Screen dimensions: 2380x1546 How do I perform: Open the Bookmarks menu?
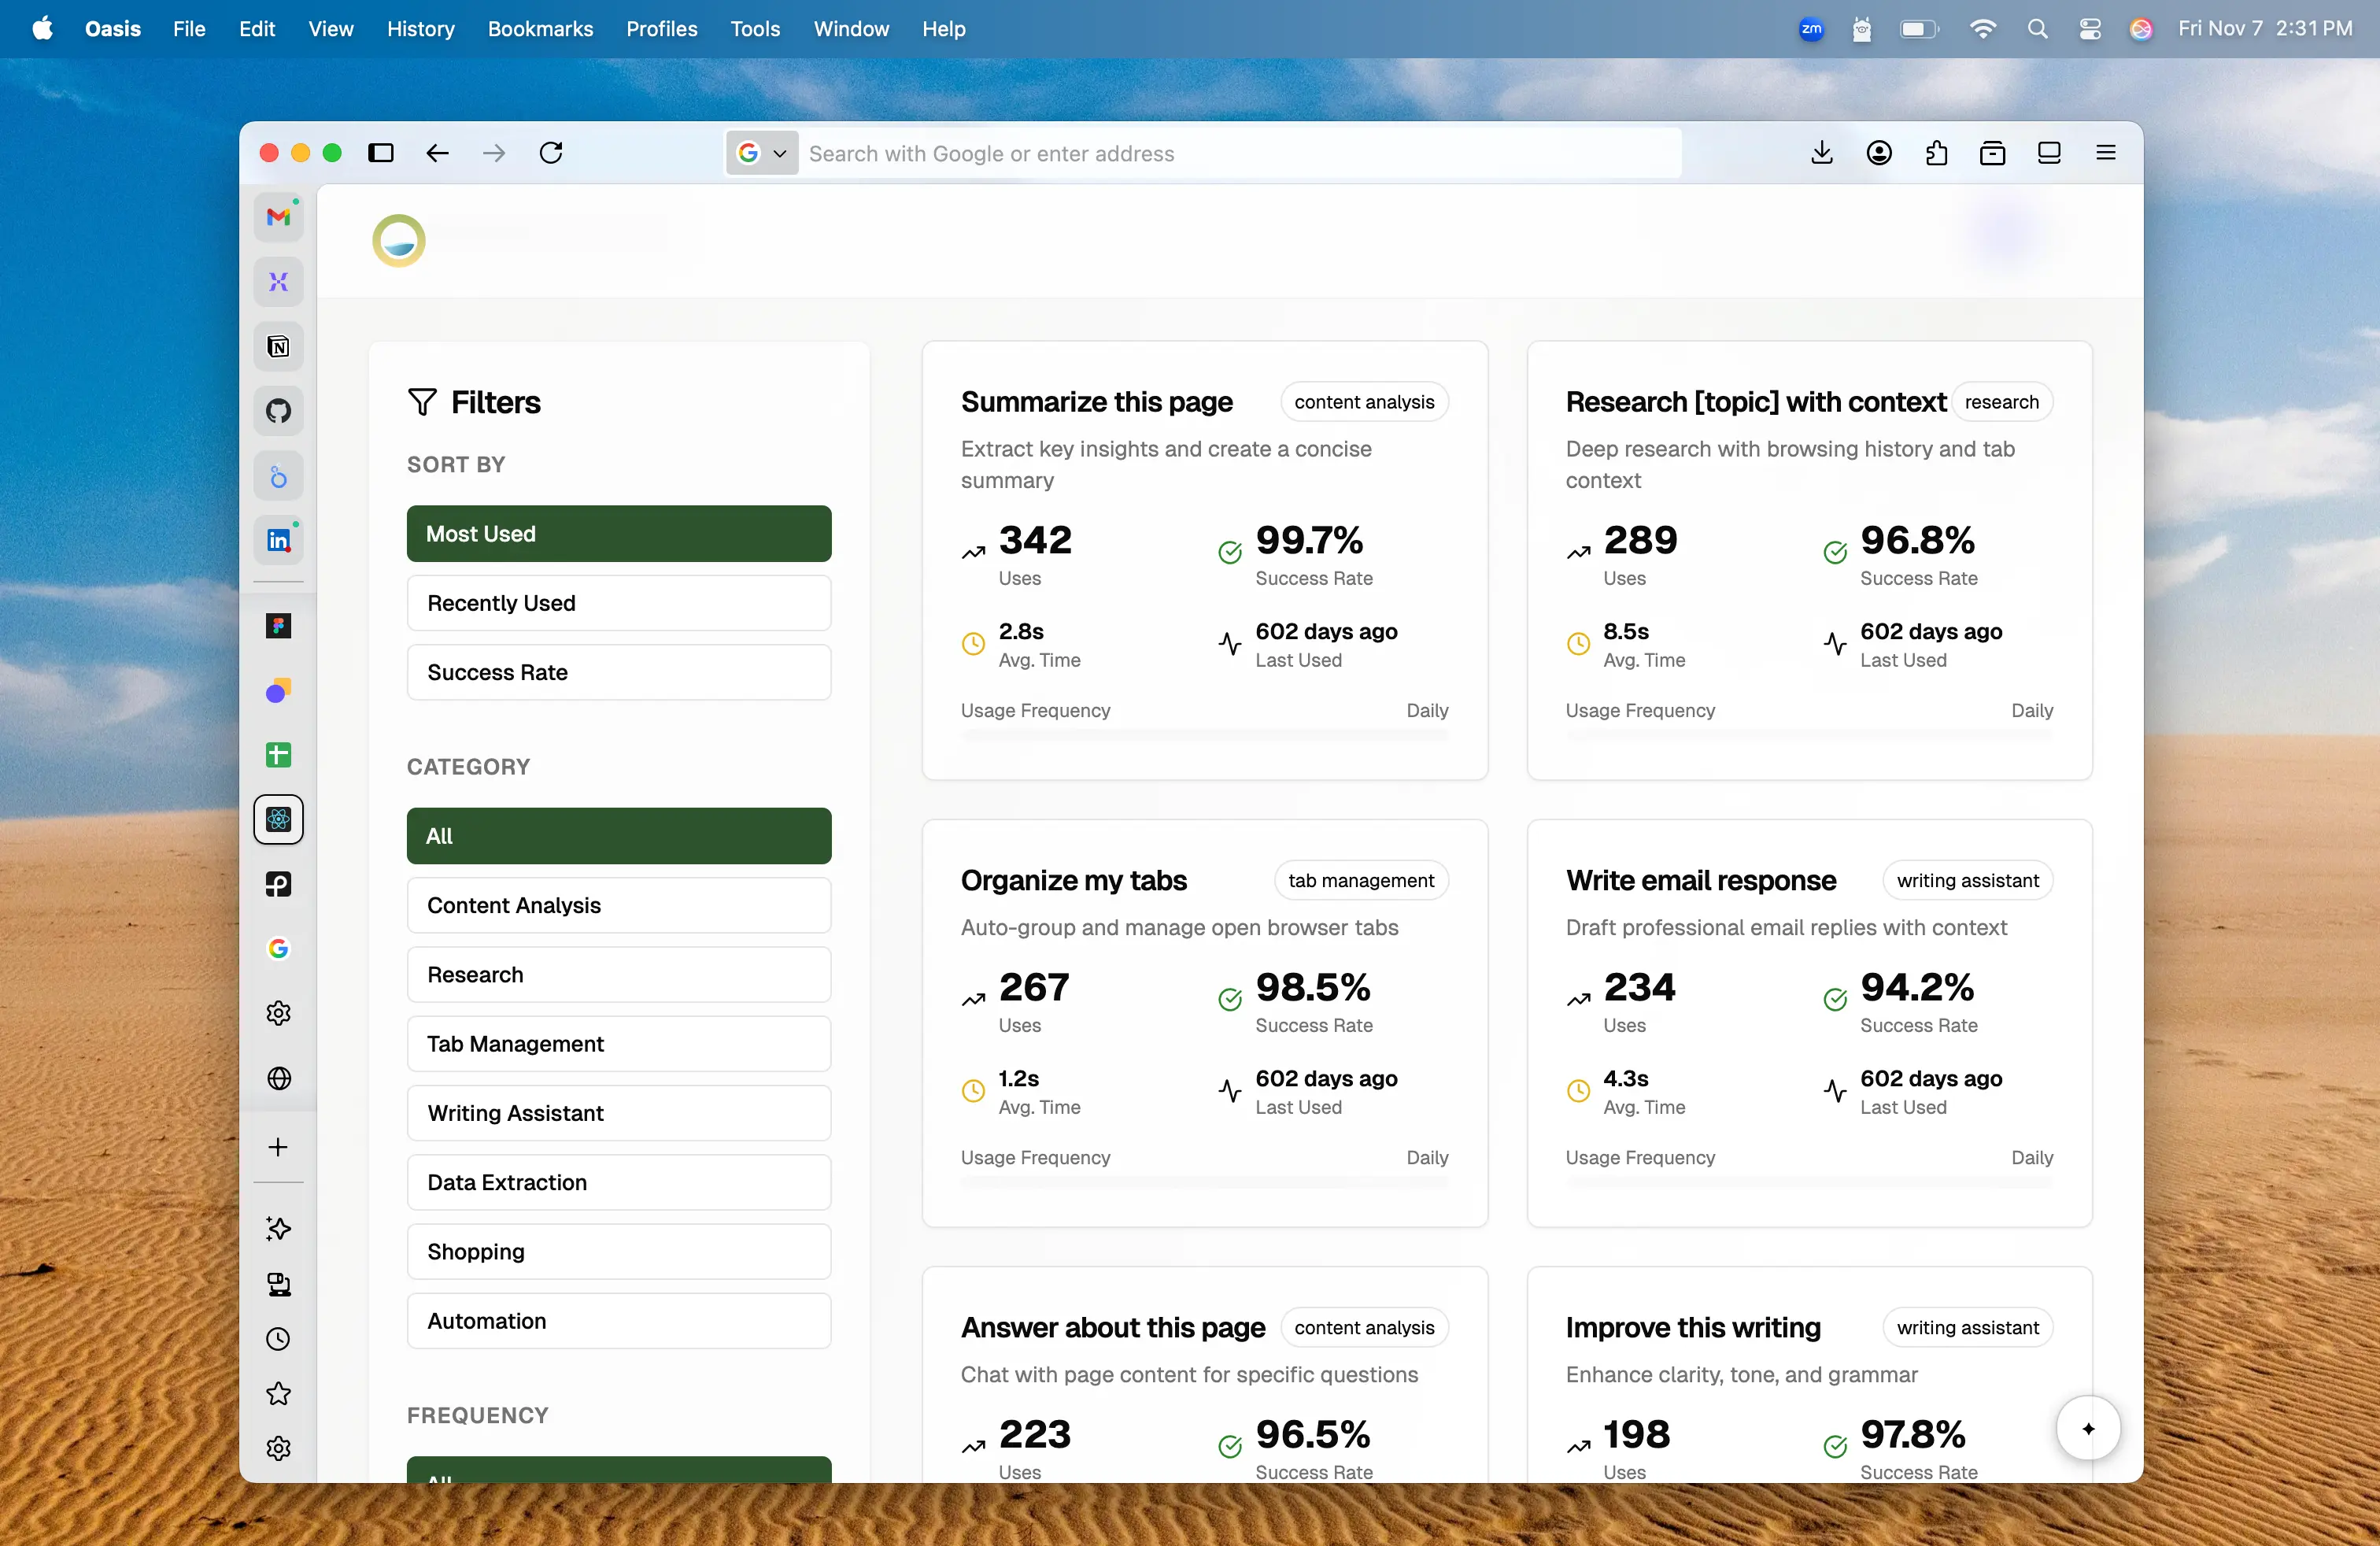[x=540, y=29]
